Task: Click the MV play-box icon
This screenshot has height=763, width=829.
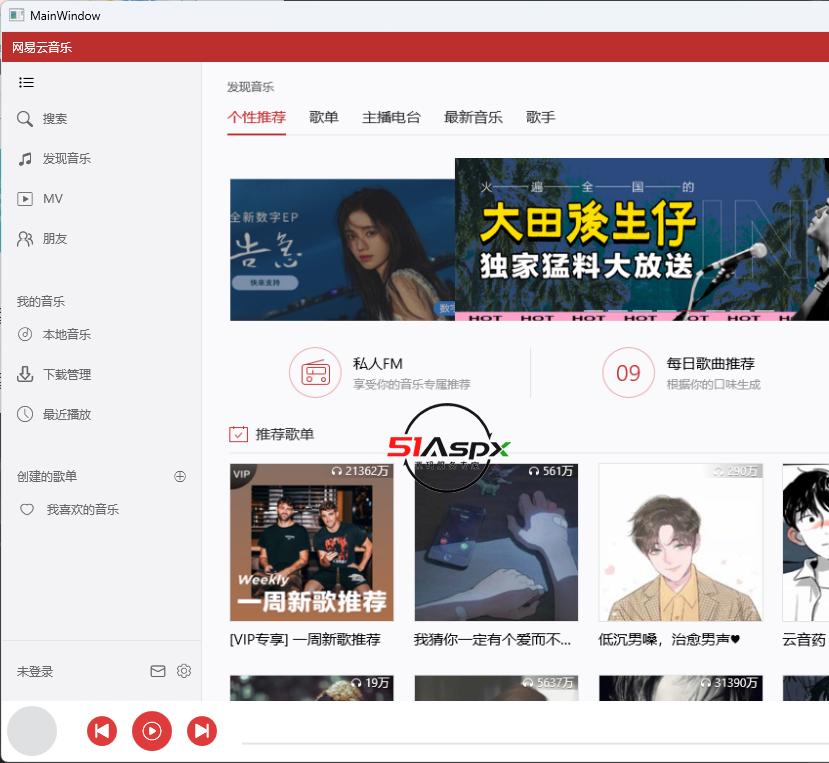Action: (25, 199)
